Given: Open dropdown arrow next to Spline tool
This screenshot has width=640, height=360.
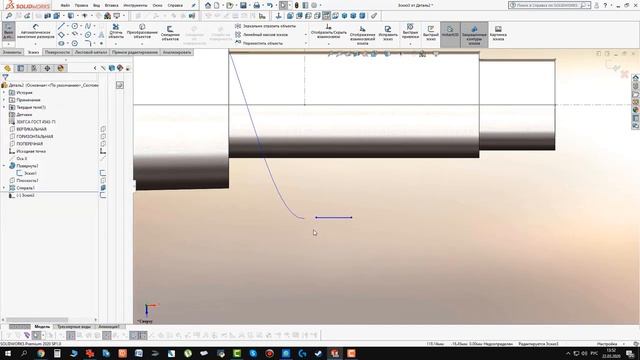Looking at the screenshot, I should point(94,26).
